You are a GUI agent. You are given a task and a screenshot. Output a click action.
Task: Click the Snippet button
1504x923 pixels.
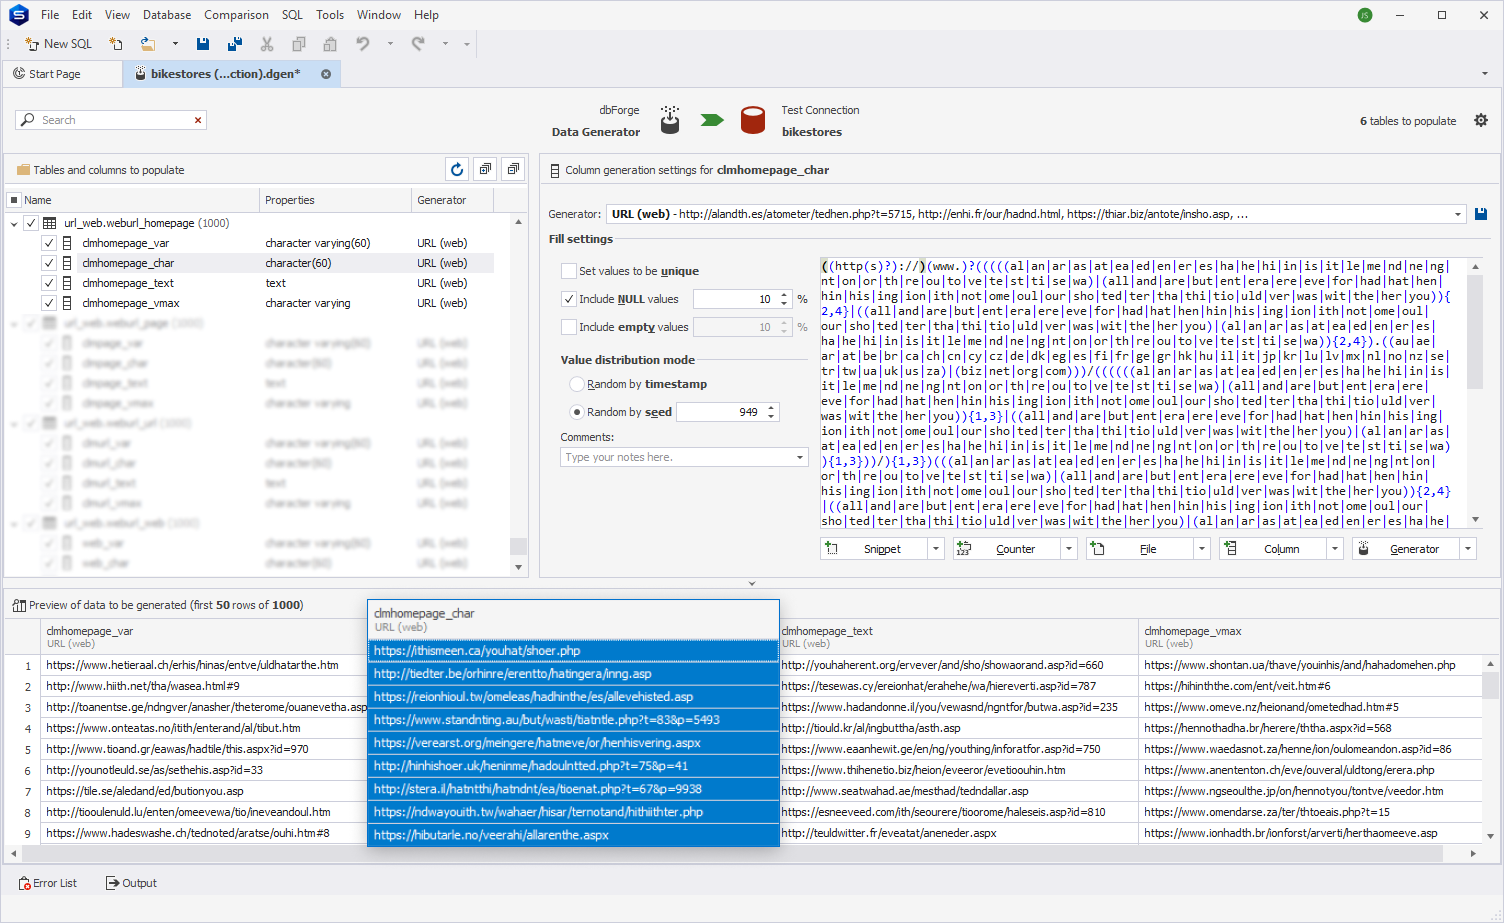coord(874,549)
